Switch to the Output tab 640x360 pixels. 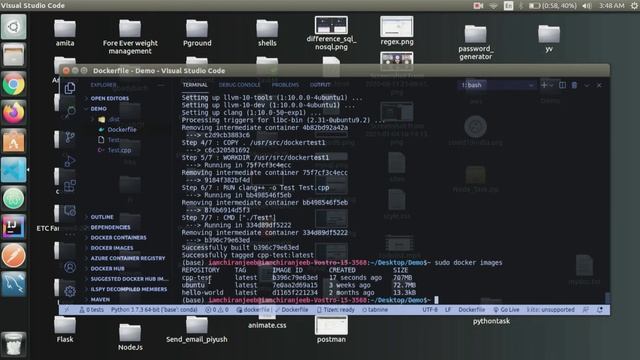tap(320, 84)
